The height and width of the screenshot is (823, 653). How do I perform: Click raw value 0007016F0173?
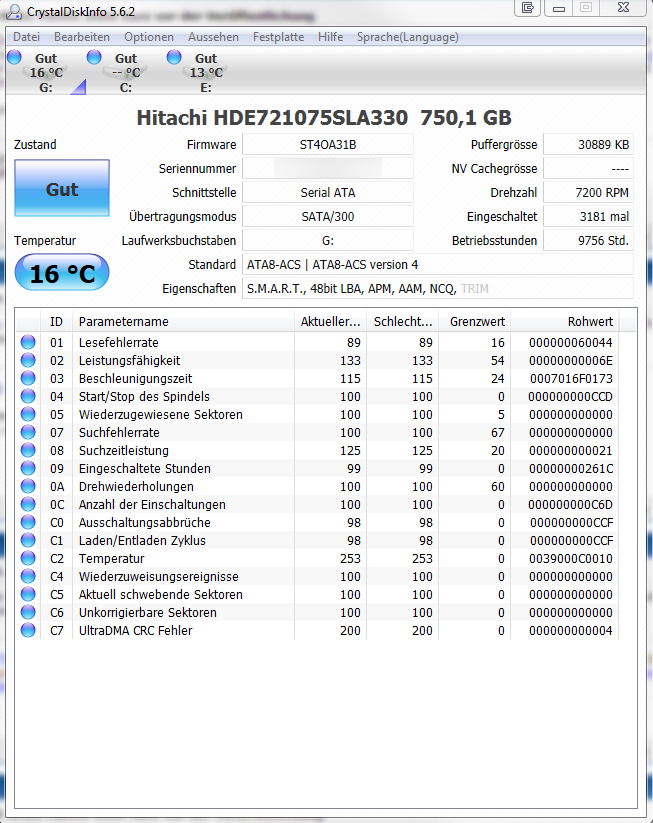tap(571, 378)
